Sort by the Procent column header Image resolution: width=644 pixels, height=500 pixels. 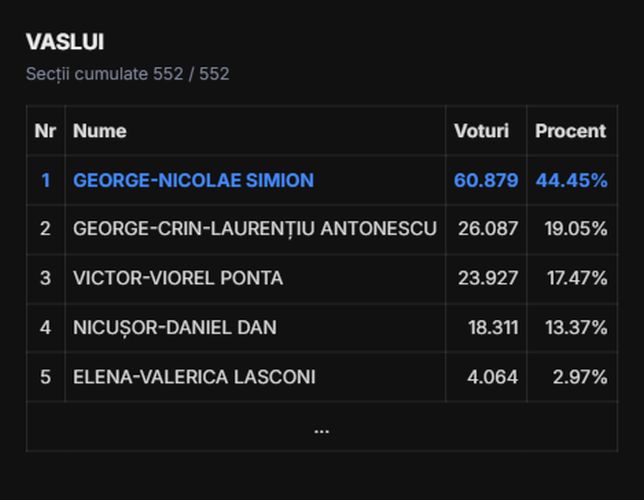(570, 131)
